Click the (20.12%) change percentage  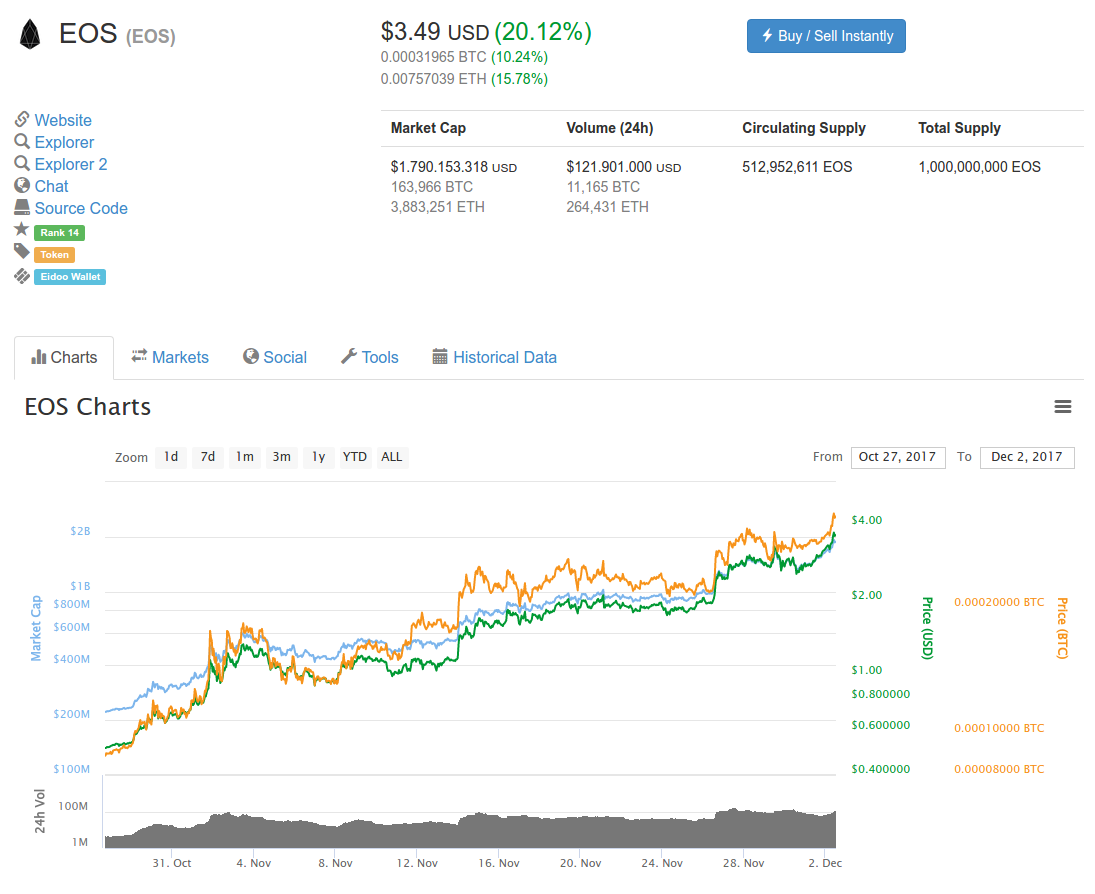[x=543, y=32]
